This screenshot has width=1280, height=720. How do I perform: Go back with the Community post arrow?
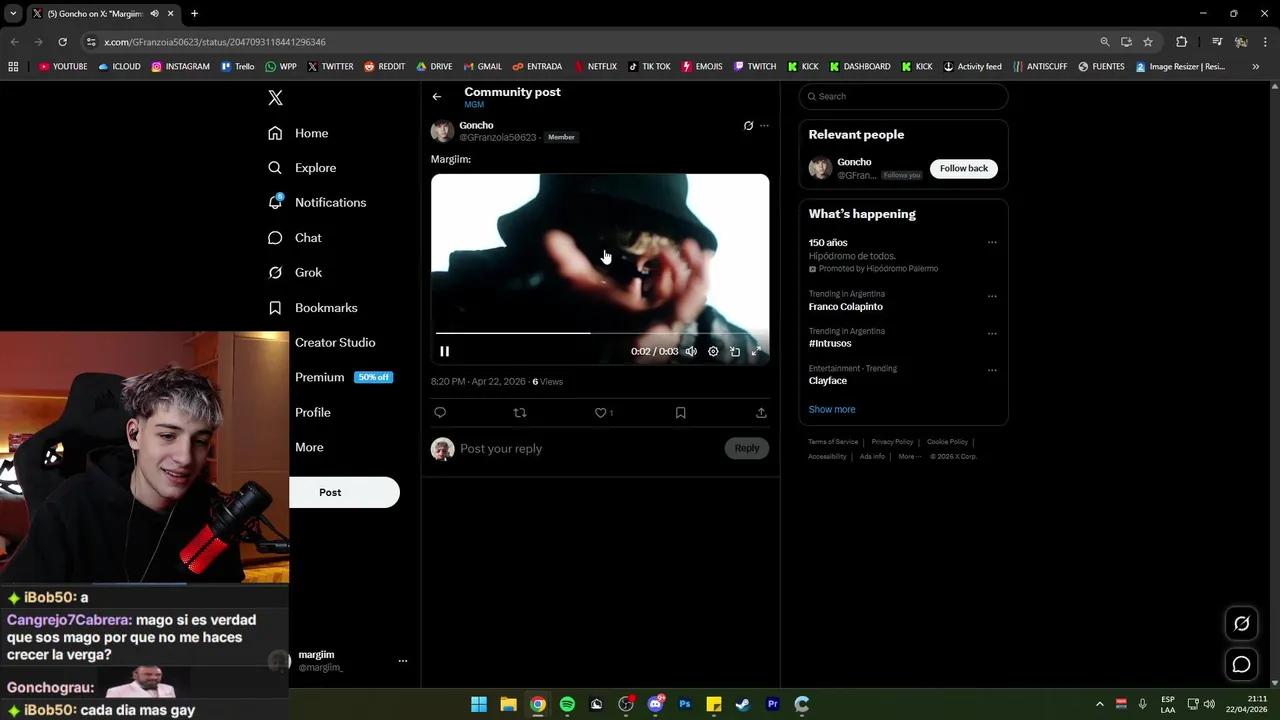coord(437,97)
